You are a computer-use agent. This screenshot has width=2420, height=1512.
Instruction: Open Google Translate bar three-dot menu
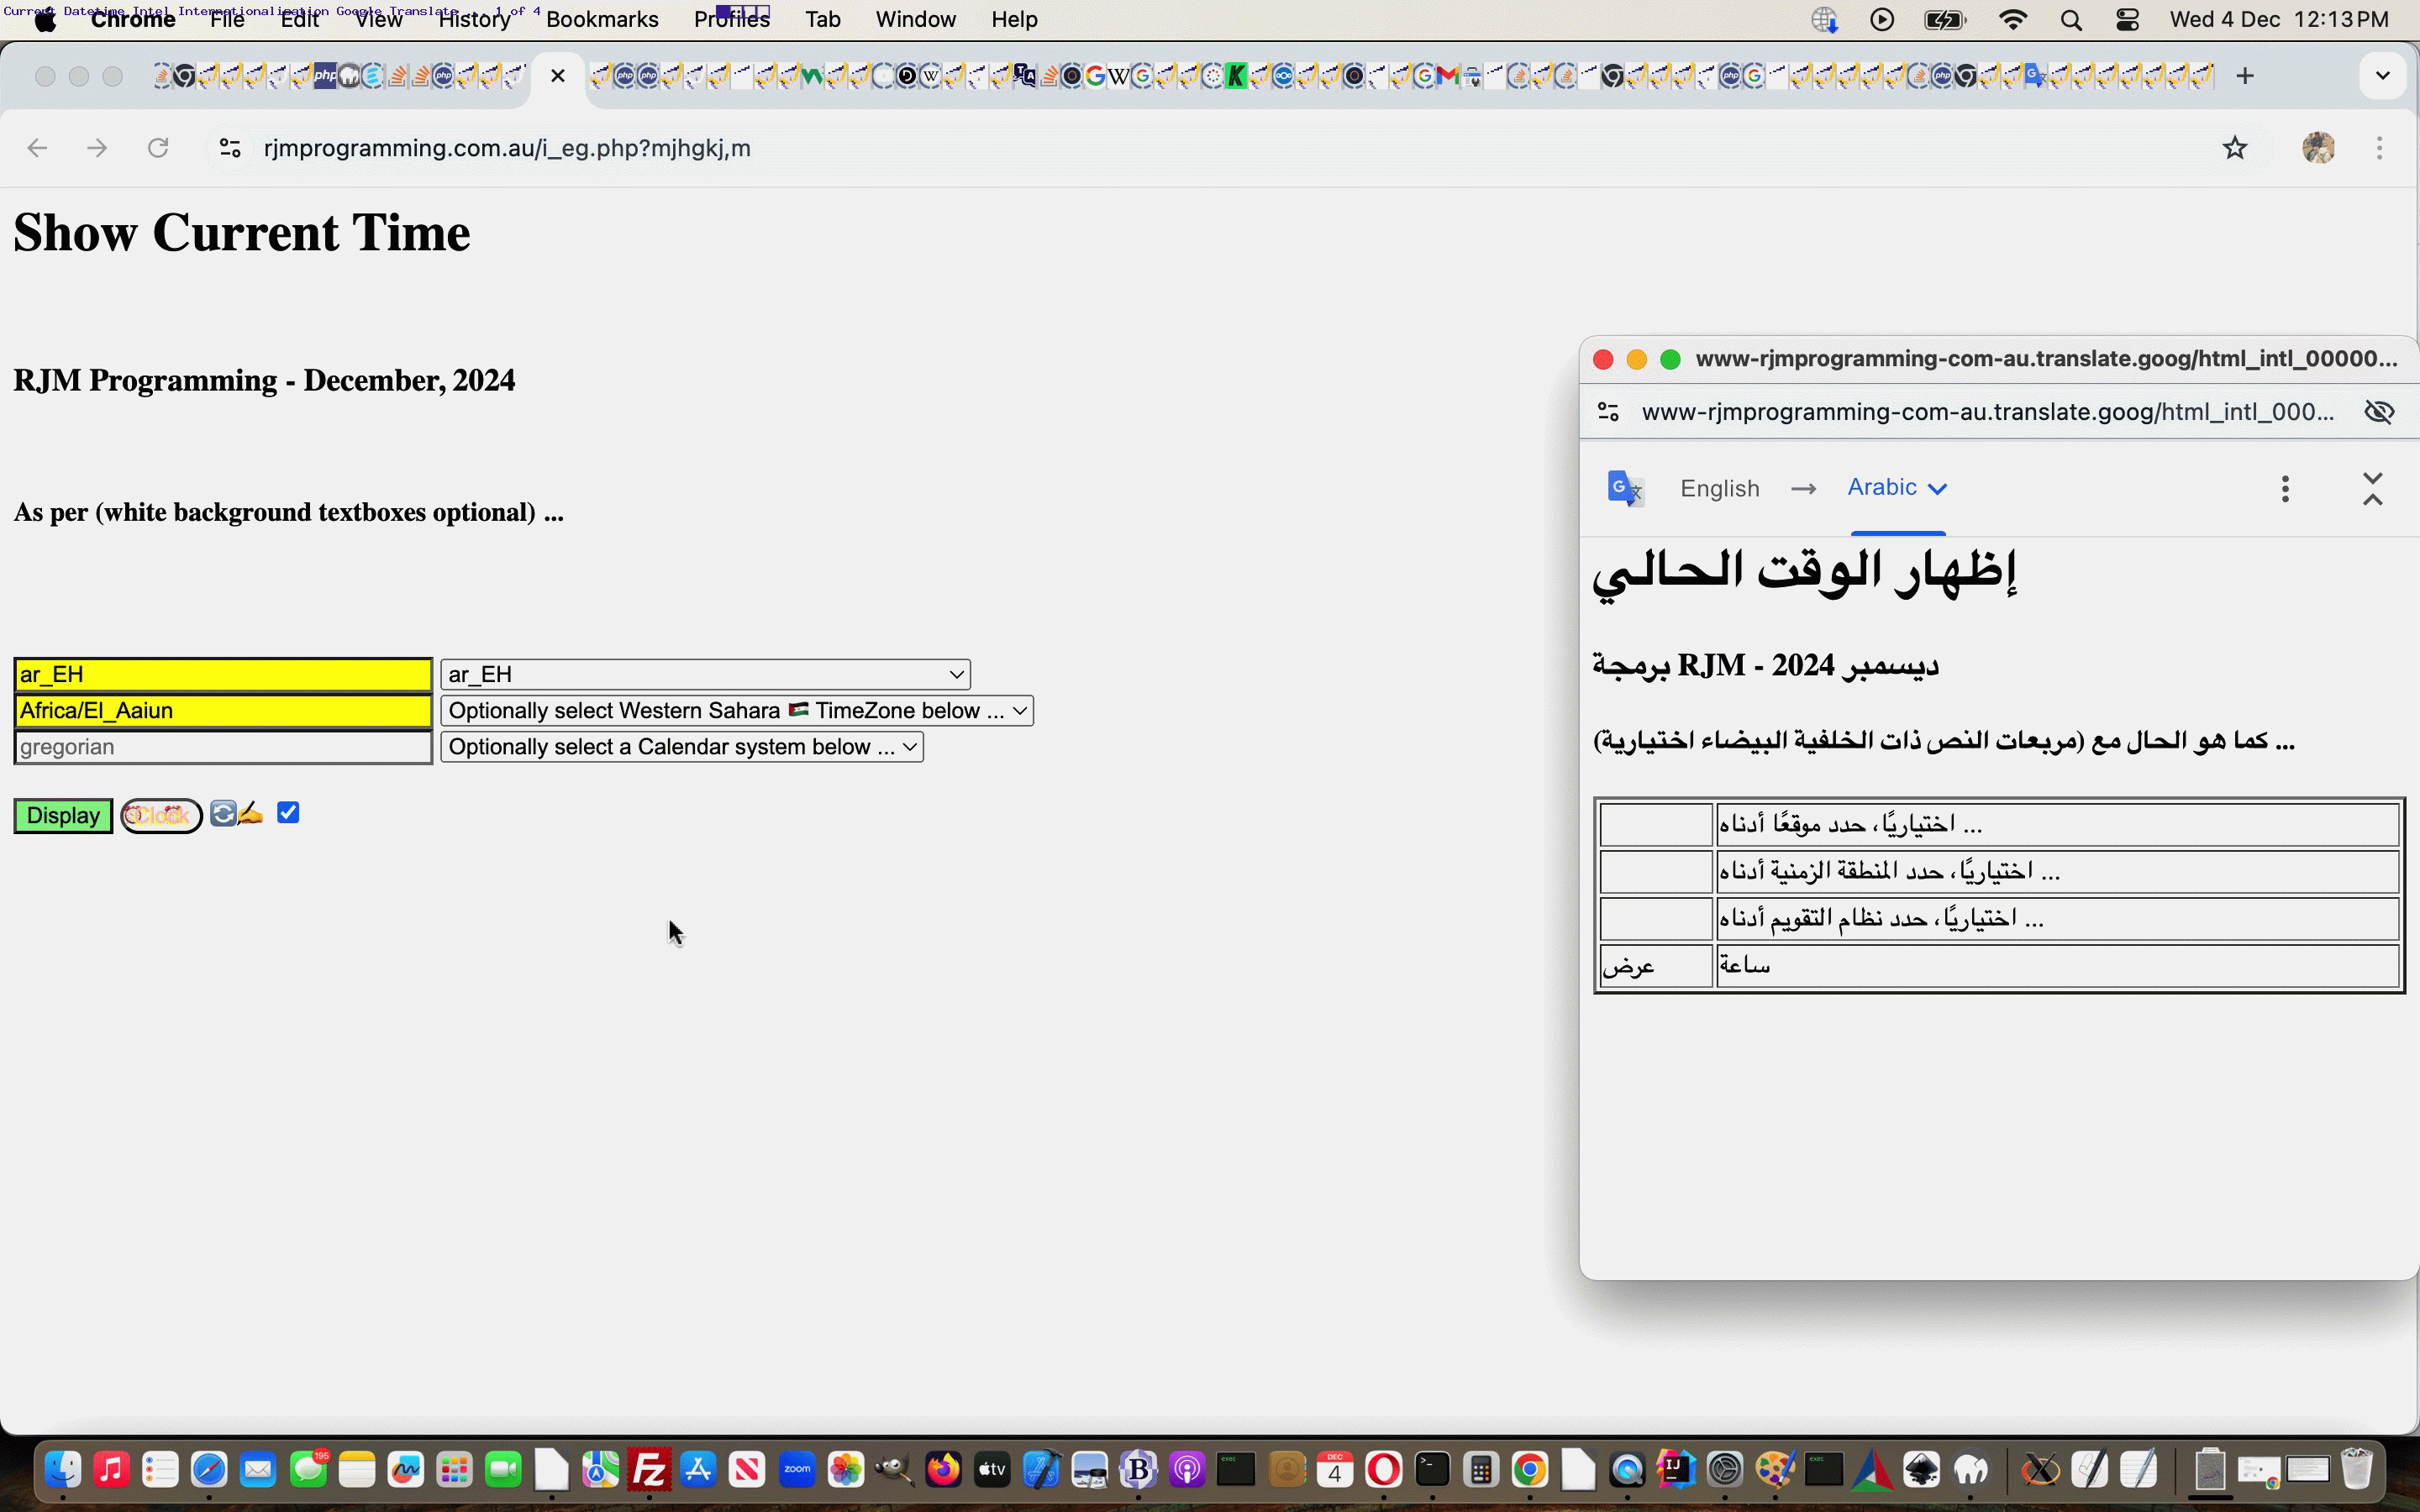coord(2285,488)
